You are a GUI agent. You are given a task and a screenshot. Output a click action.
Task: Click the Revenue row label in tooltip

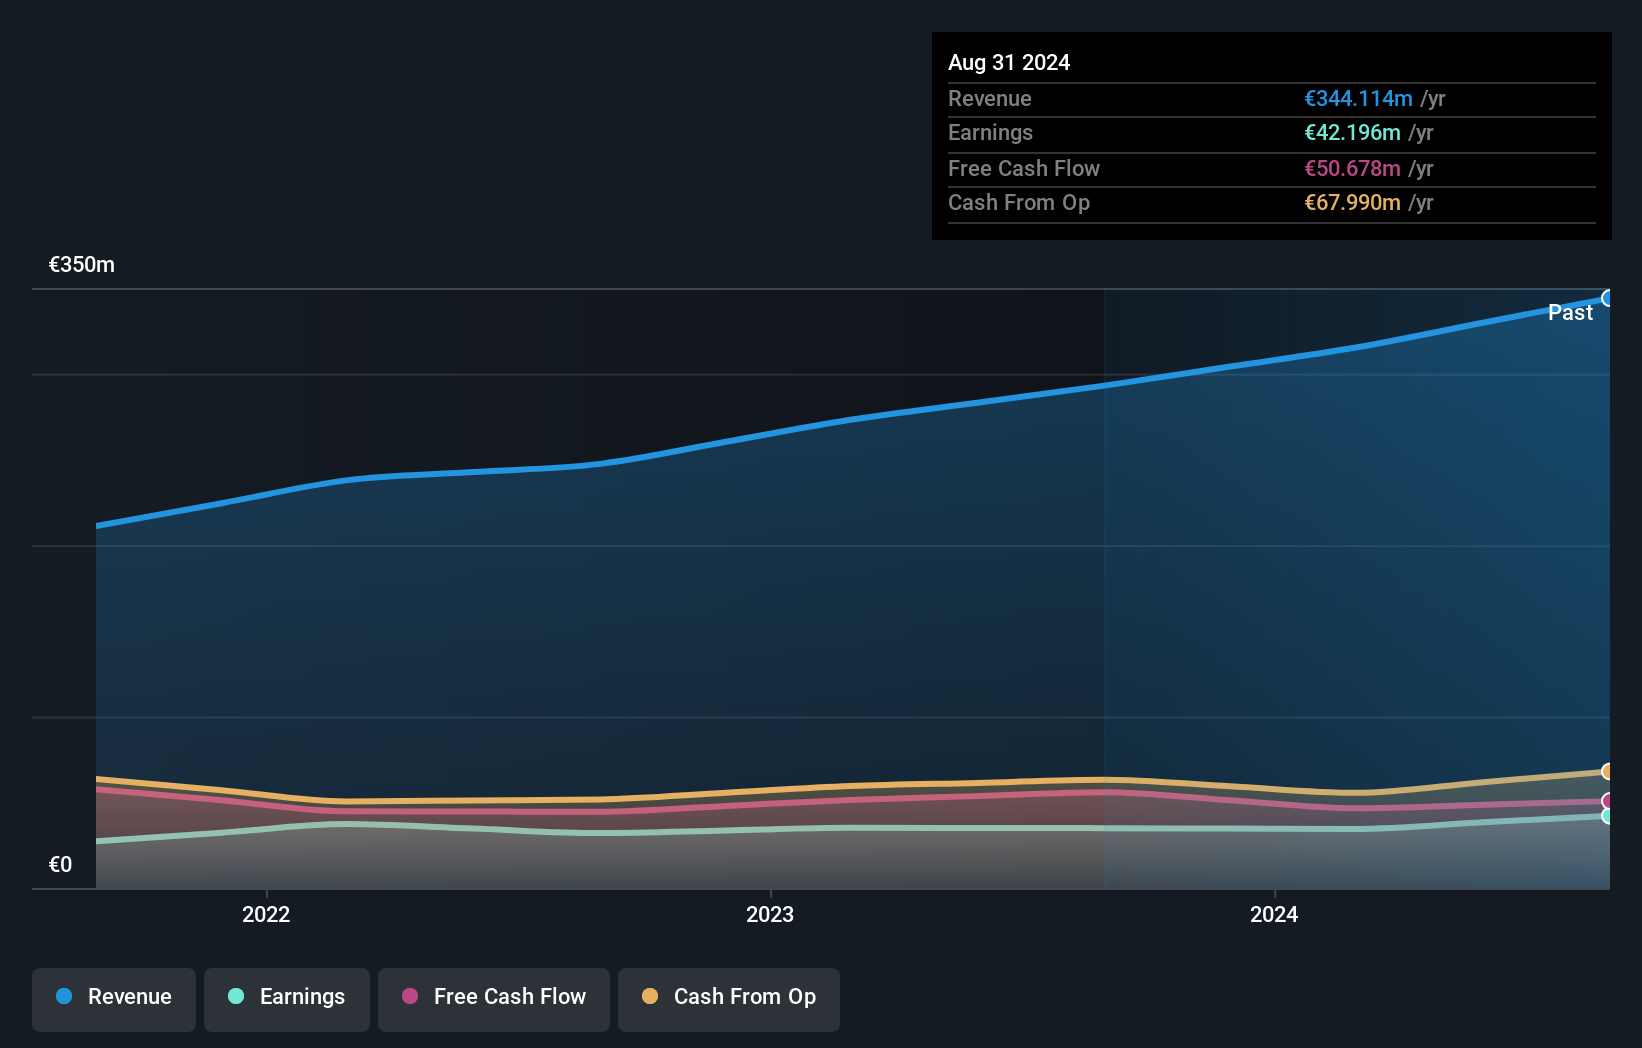(990, 99)
